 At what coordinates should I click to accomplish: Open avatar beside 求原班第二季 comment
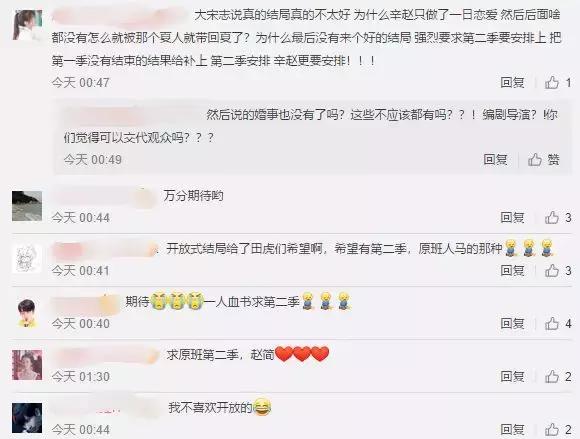coord(27,365)
